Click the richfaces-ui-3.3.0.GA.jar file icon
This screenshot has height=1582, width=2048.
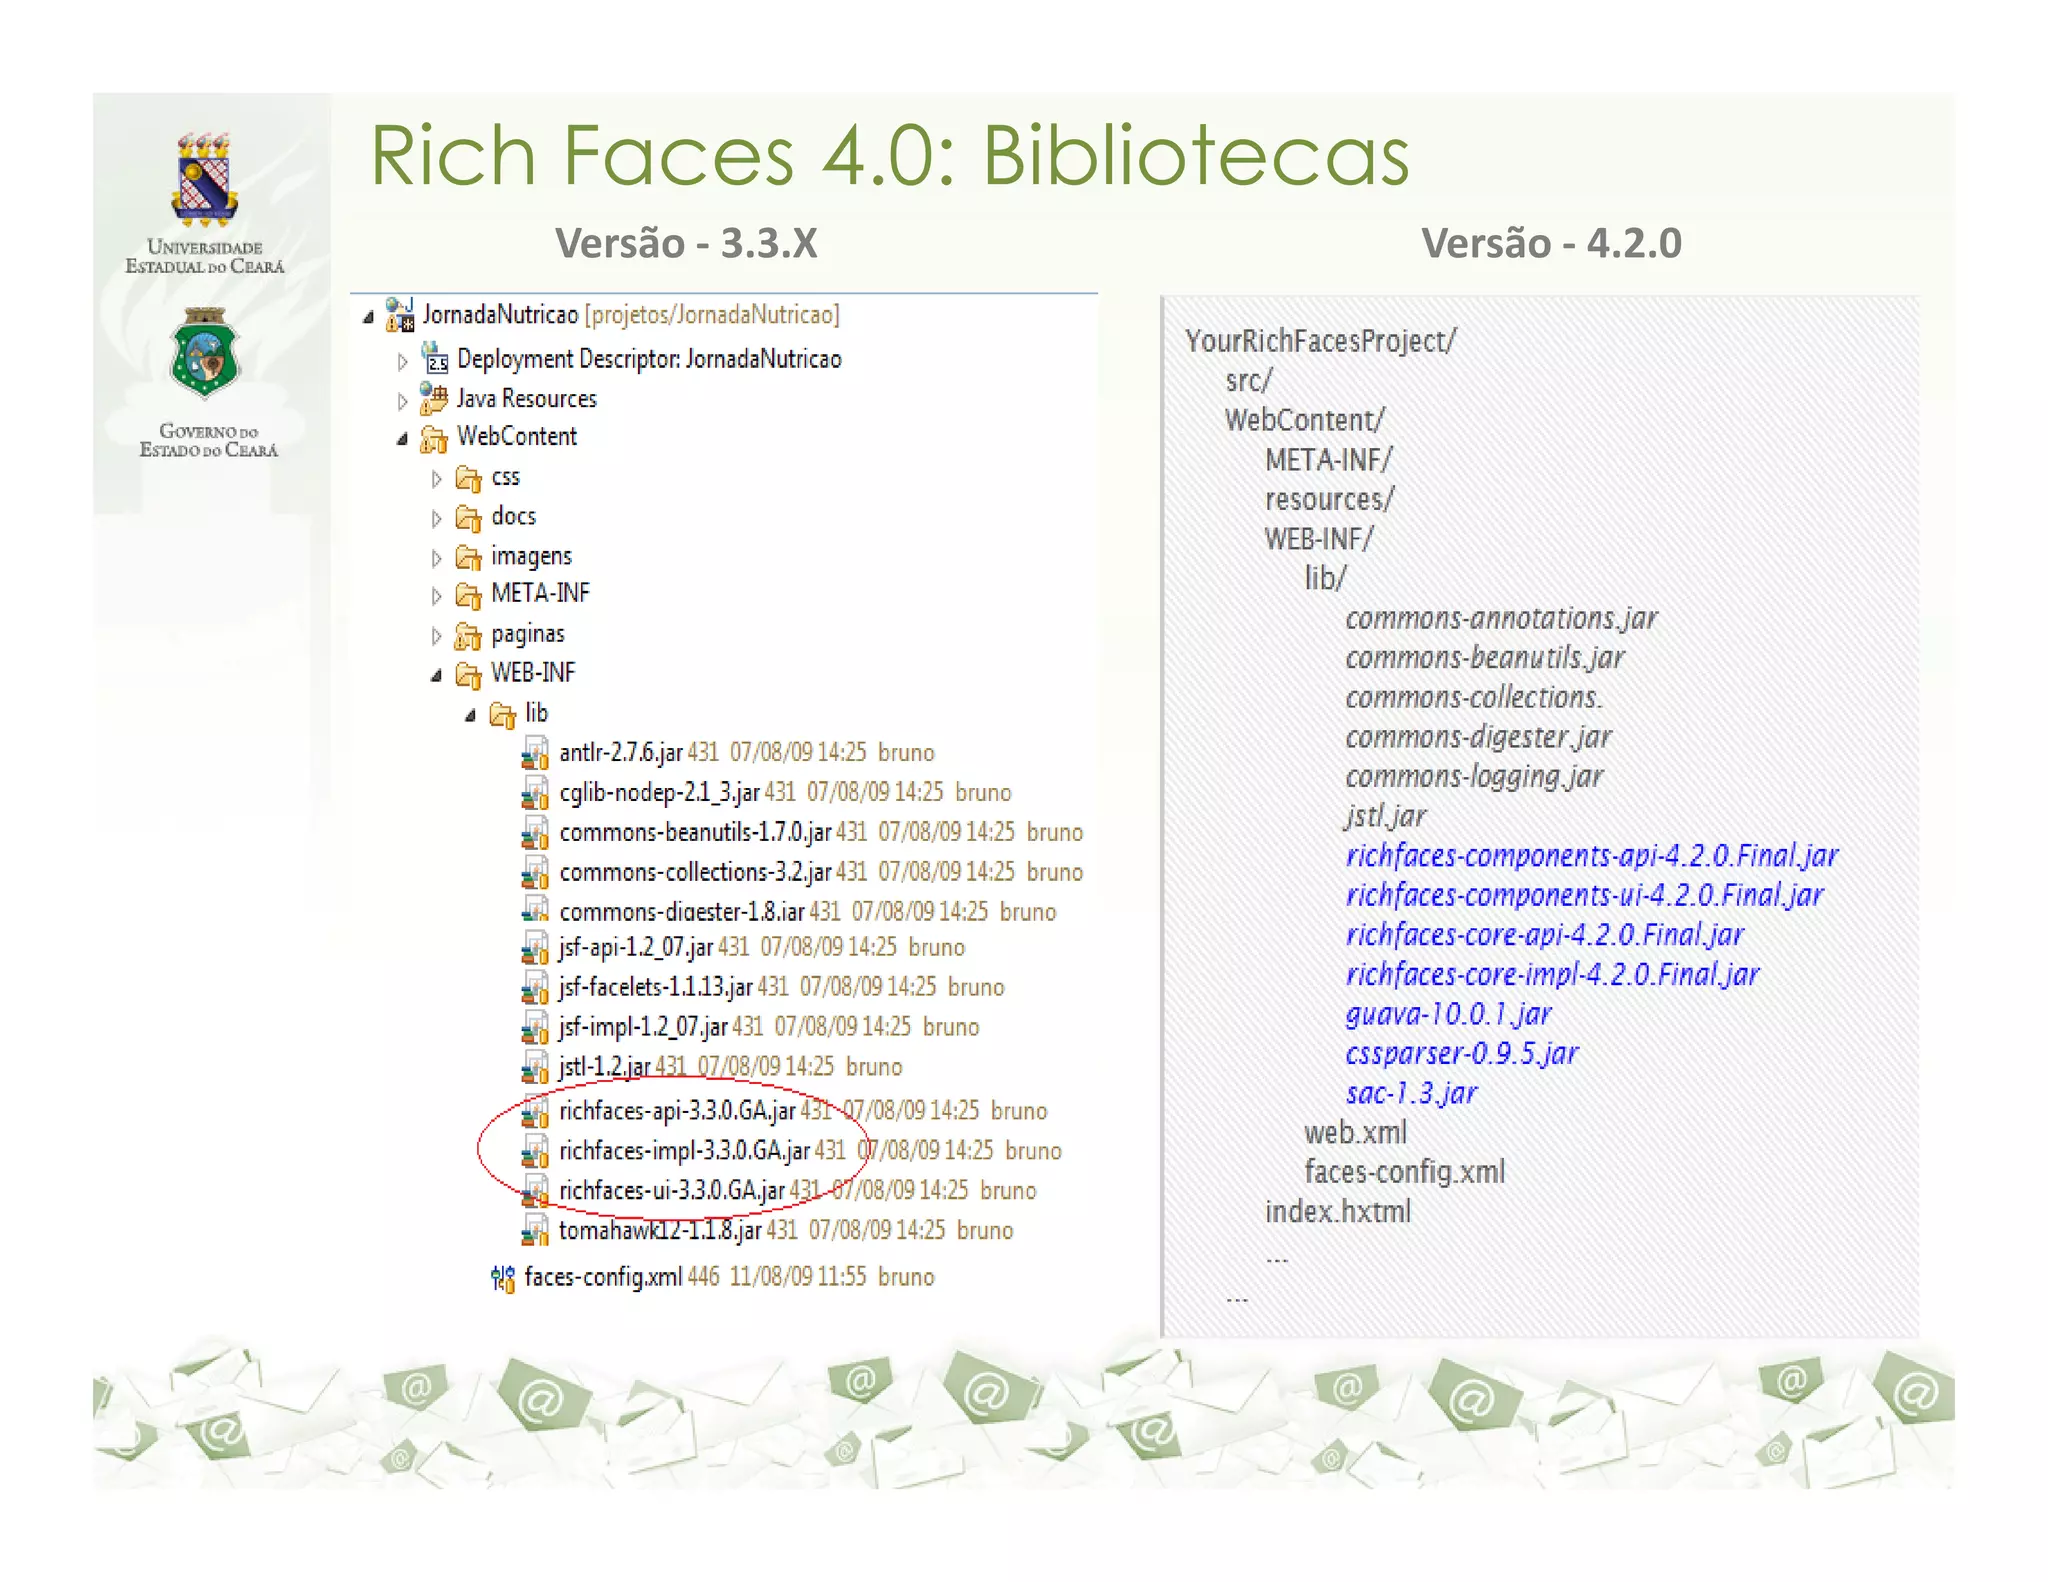point(535,1191)
